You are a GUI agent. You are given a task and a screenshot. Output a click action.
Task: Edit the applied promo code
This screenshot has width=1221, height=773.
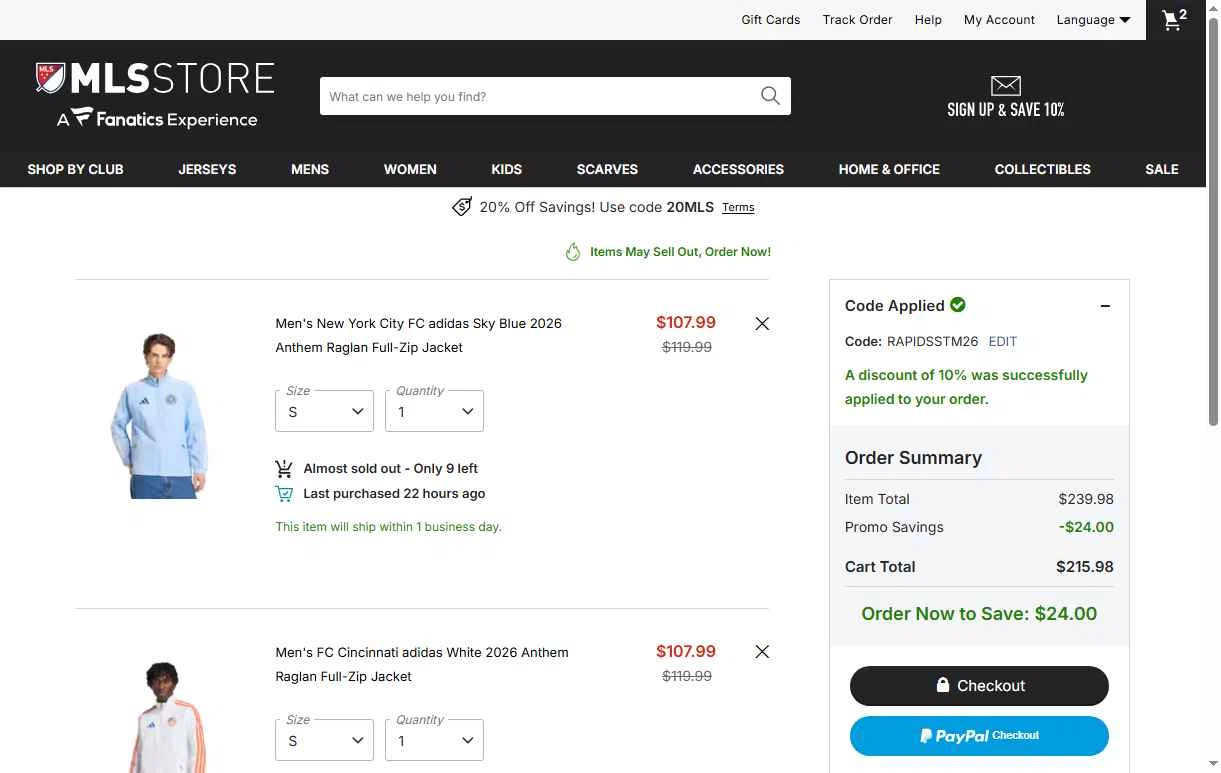click(x=1002, y=341)
